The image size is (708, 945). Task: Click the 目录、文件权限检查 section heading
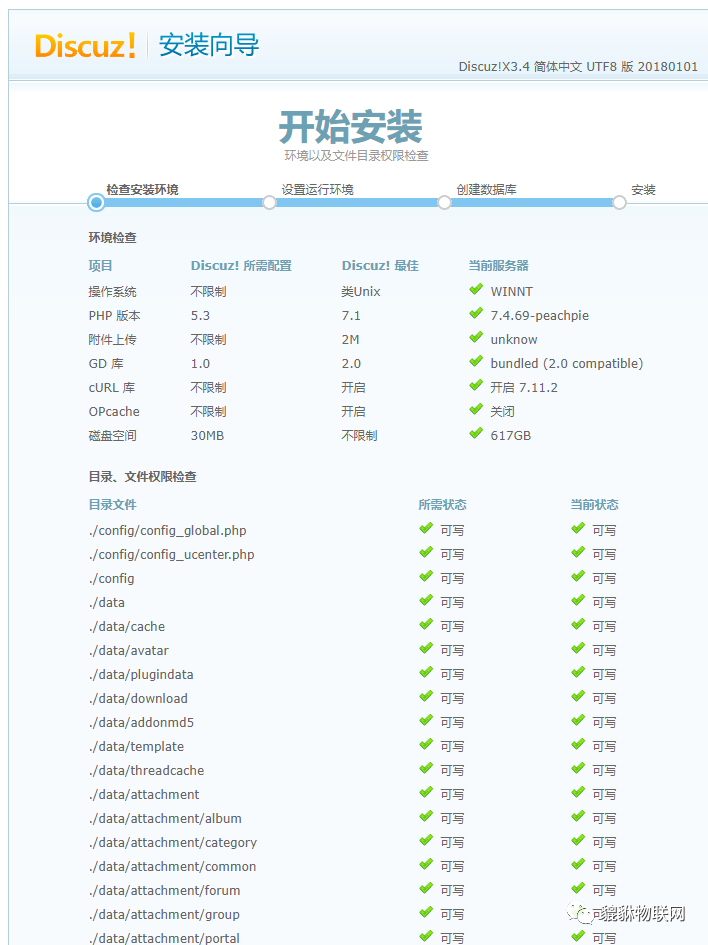pos(143,477)
